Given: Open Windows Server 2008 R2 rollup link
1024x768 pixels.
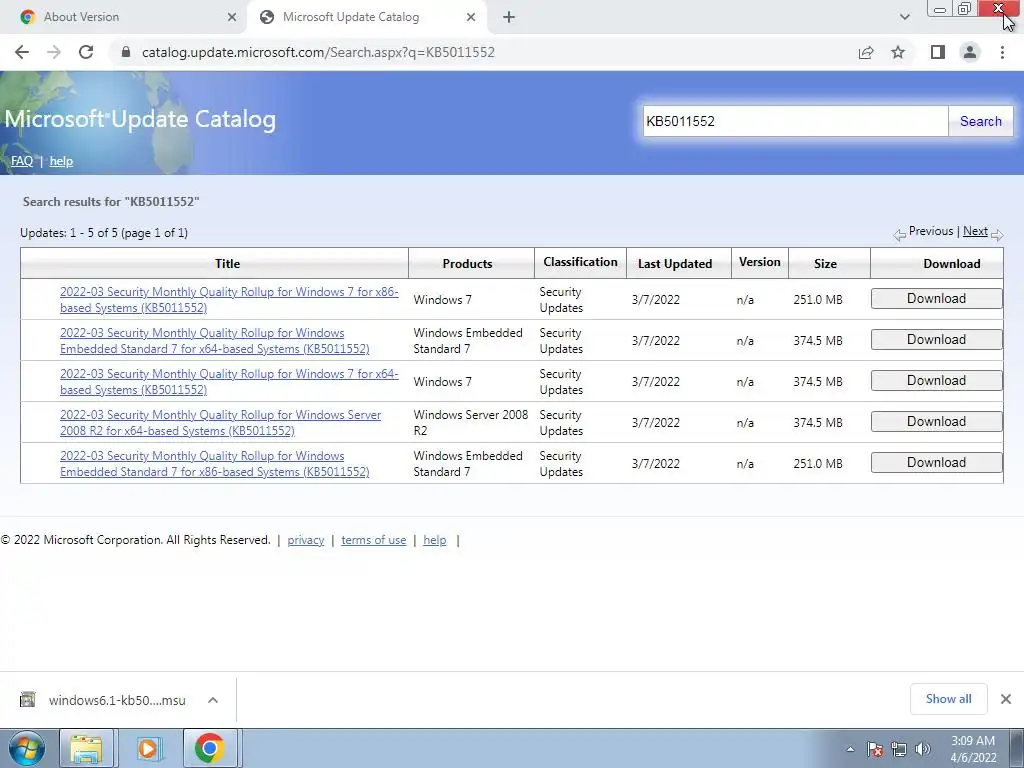Looking at the screenshot, I should point(220,423).
